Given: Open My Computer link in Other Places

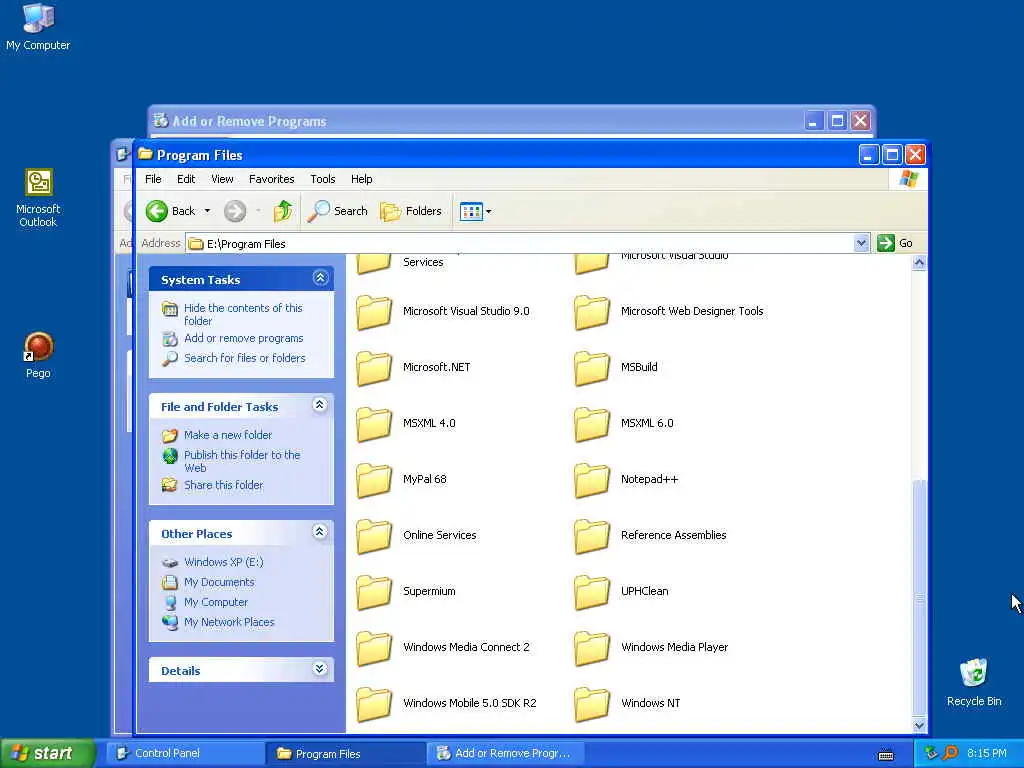Looking at the screenshot, I should pyautogui.click(x=216, y=602).
